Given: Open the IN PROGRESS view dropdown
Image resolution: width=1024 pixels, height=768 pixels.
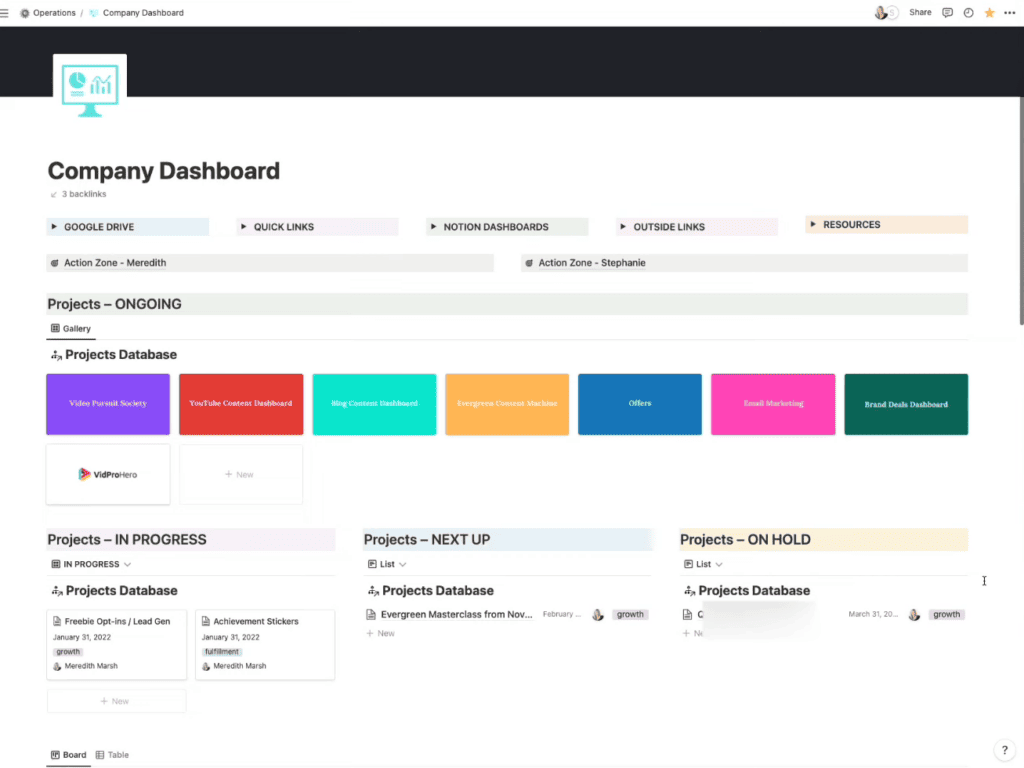Looking at the screenshot, I should 91,564.
